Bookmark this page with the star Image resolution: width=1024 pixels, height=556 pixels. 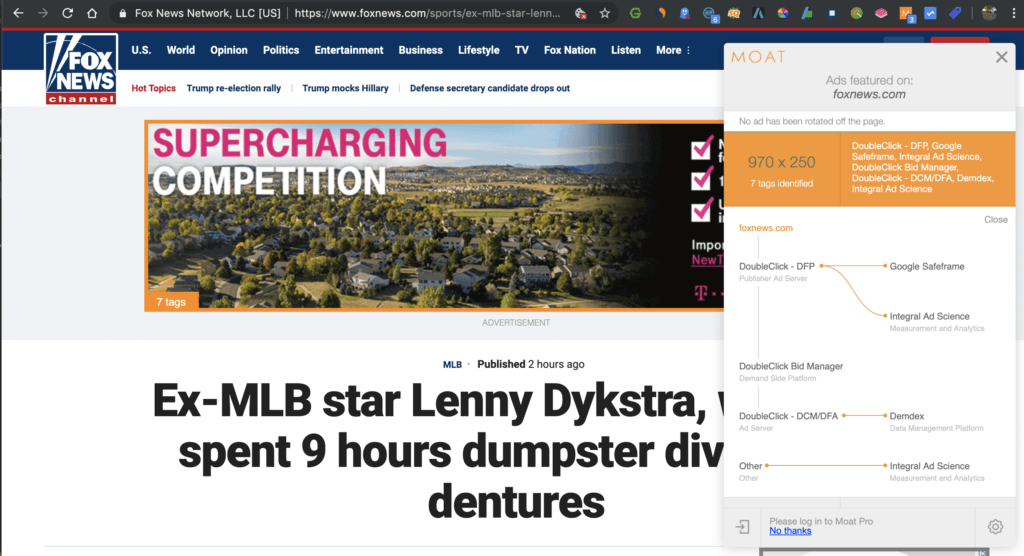(x=605, y=13)
